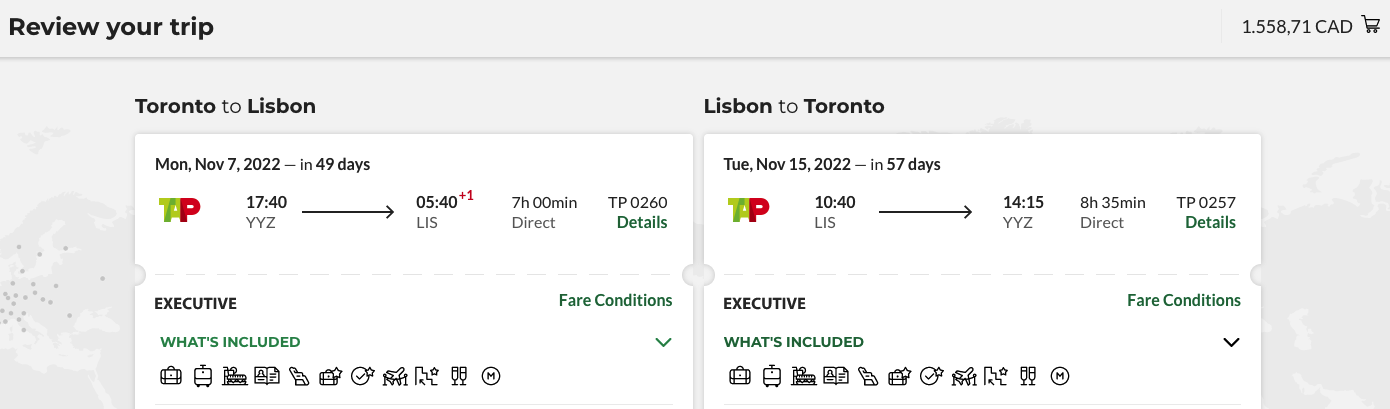Click the check-in star icon for Lisbon–Toronto
This screenshot has width=1390, height=409.
(x=932, y=377)
